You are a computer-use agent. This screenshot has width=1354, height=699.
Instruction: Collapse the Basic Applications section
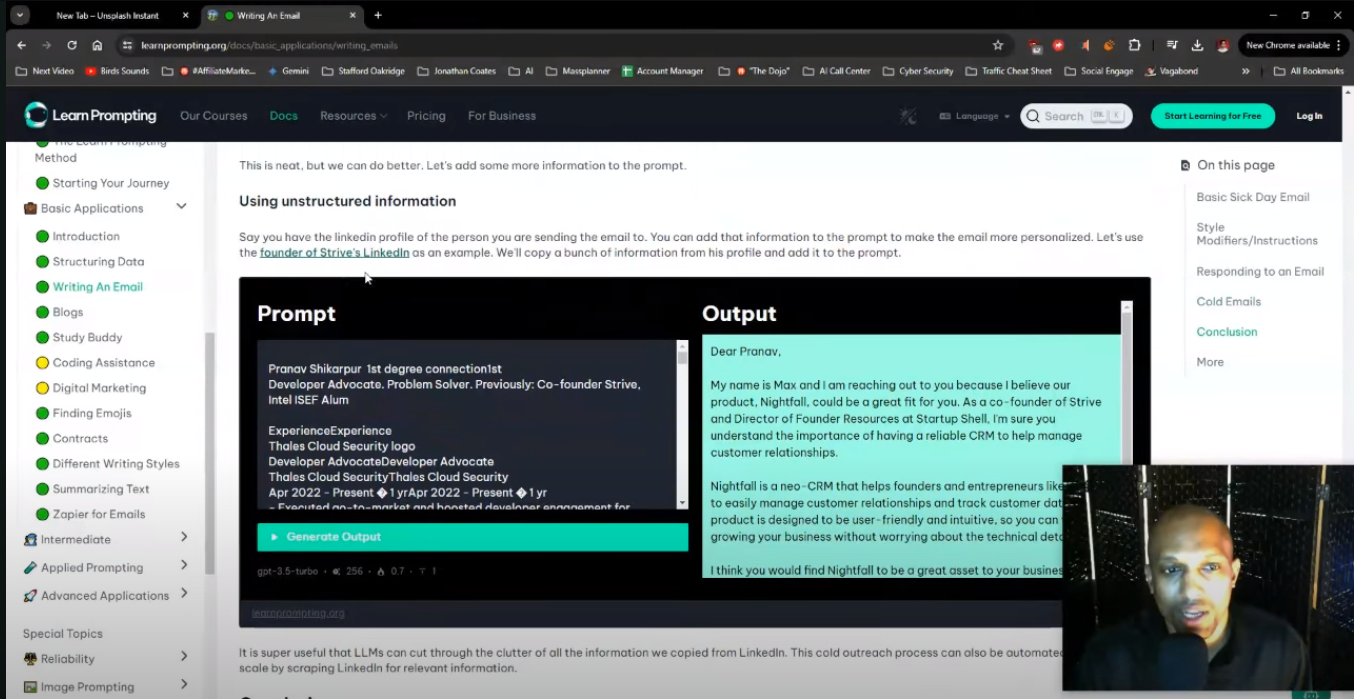[181, 207]
